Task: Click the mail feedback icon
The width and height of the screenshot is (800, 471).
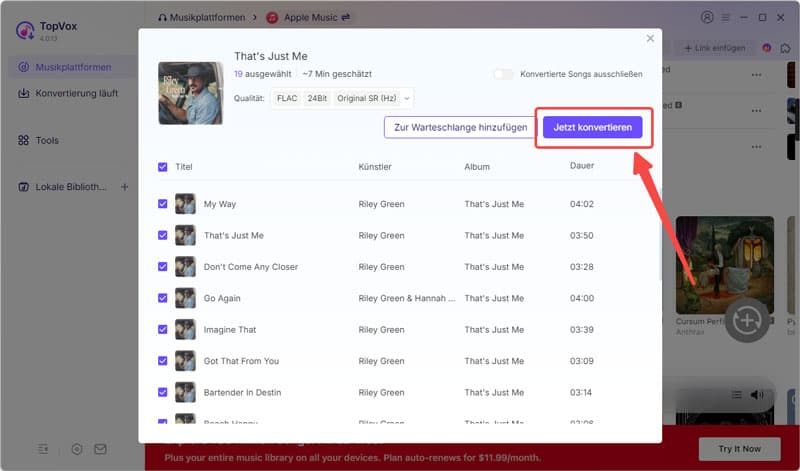Action: click(x=101, y=449)
